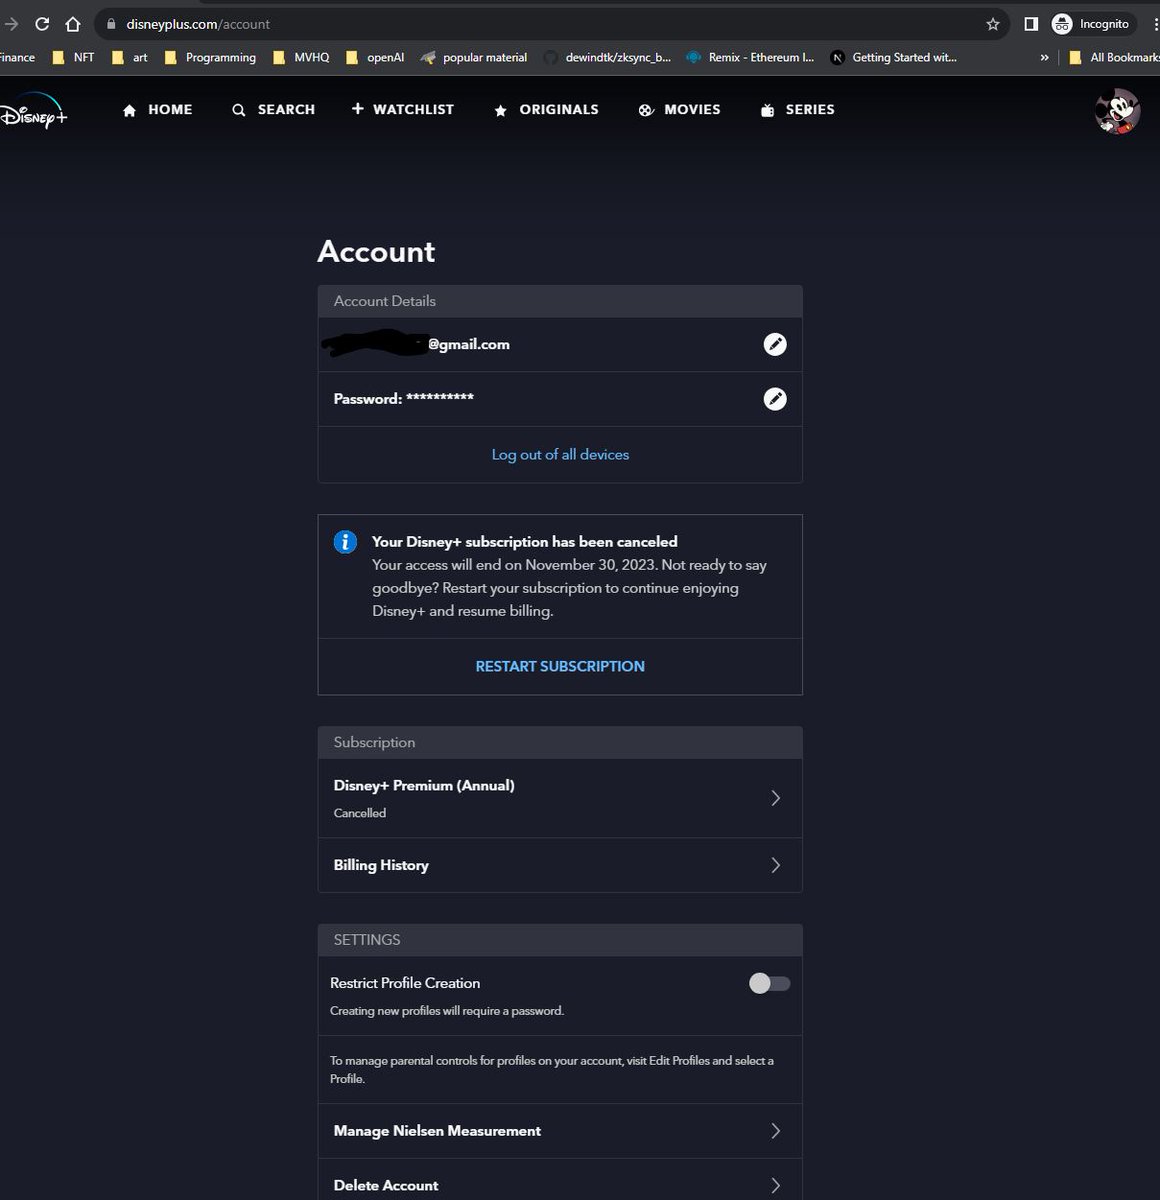Open SERIES in Disney+ navigation

point(797,110)
